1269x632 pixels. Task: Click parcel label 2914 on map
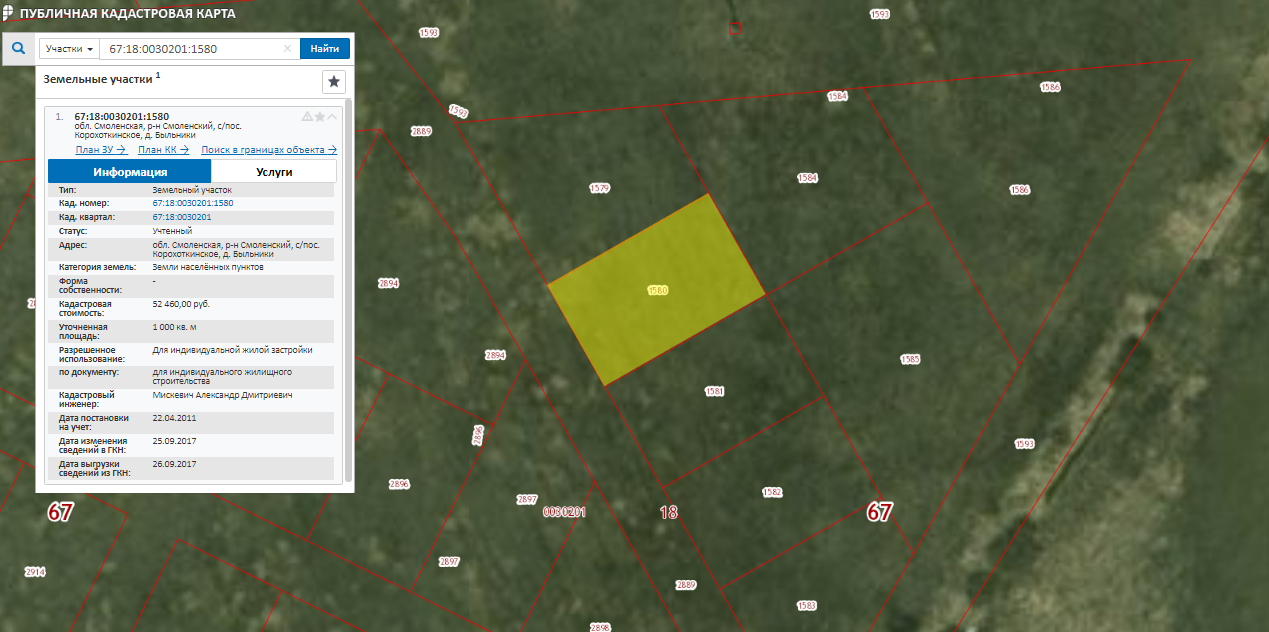[35, 572]
